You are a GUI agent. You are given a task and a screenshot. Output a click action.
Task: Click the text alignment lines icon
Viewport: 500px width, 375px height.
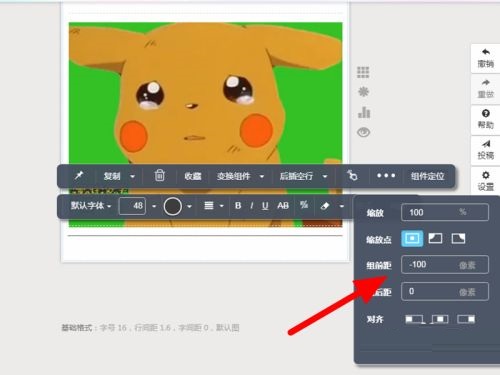(x=209, y=206)
